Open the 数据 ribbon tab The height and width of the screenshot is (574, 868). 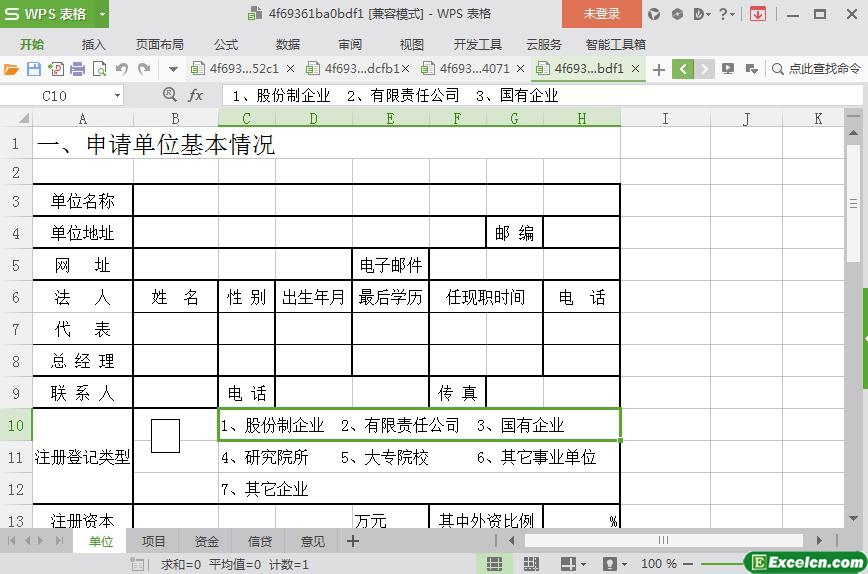[x=288, y=45]
